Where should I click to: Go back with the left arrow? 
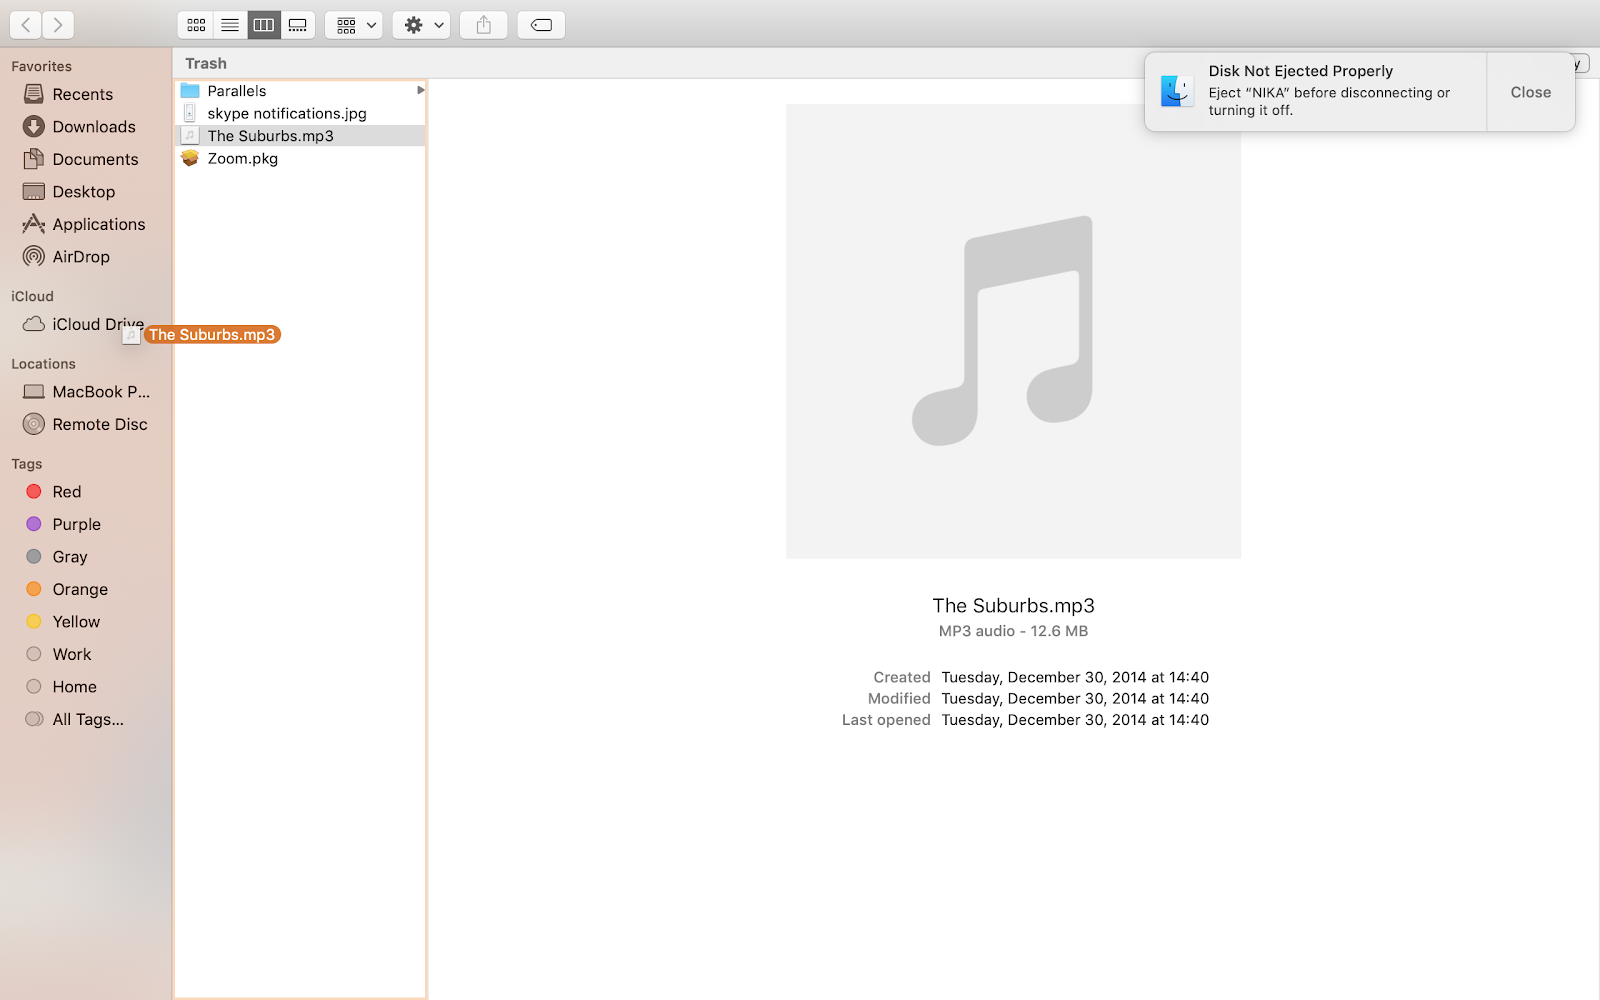point(26,25)
